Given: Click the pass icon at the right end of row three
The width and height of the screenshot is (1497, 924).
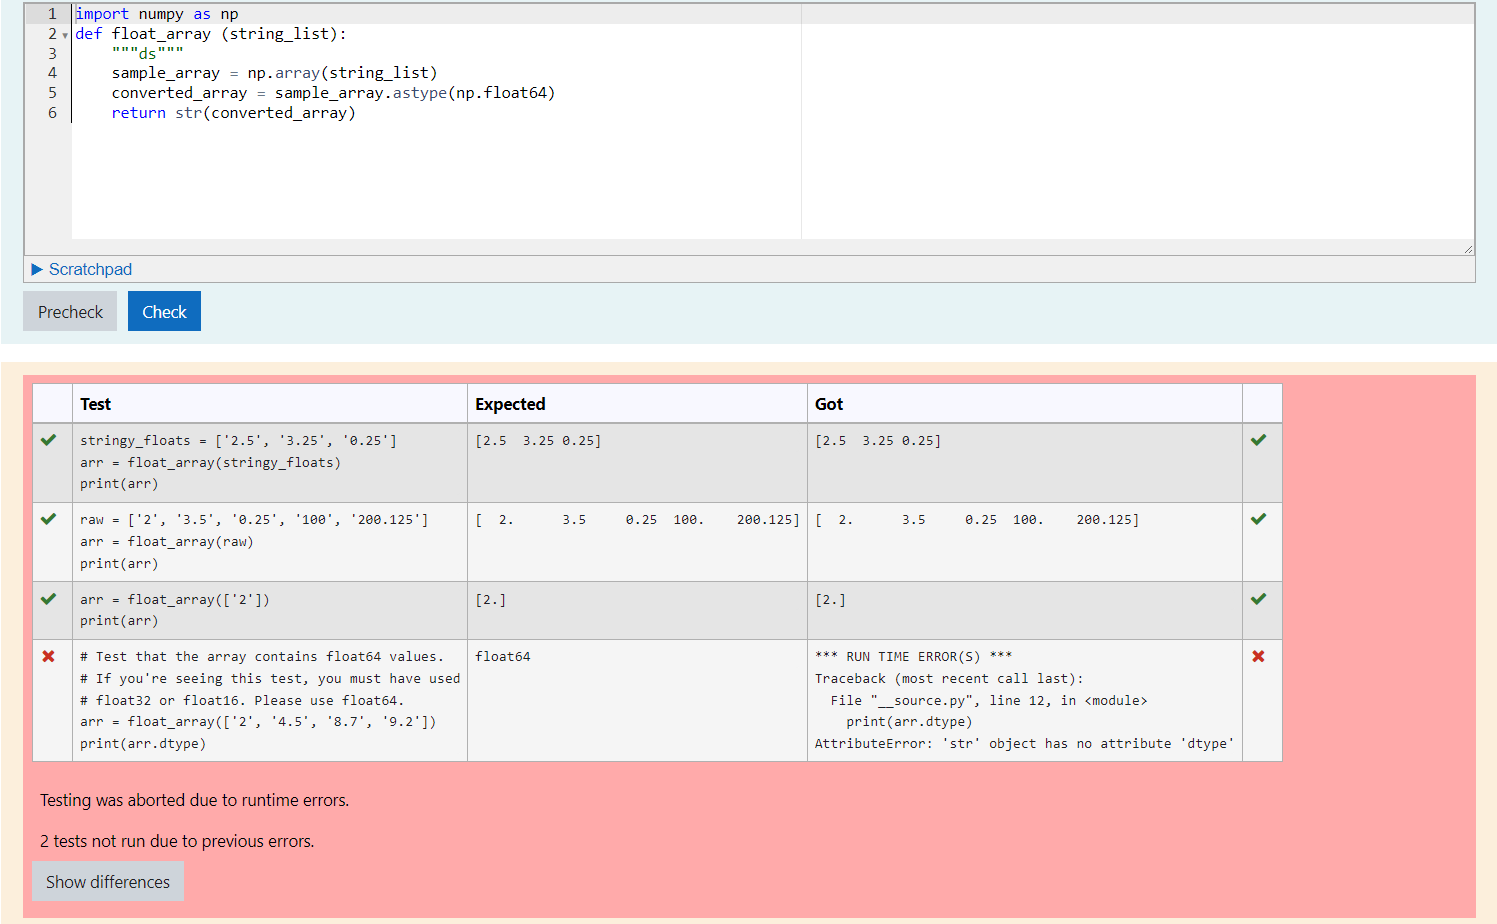Looking at the screenshot, I should (1260, 598).
